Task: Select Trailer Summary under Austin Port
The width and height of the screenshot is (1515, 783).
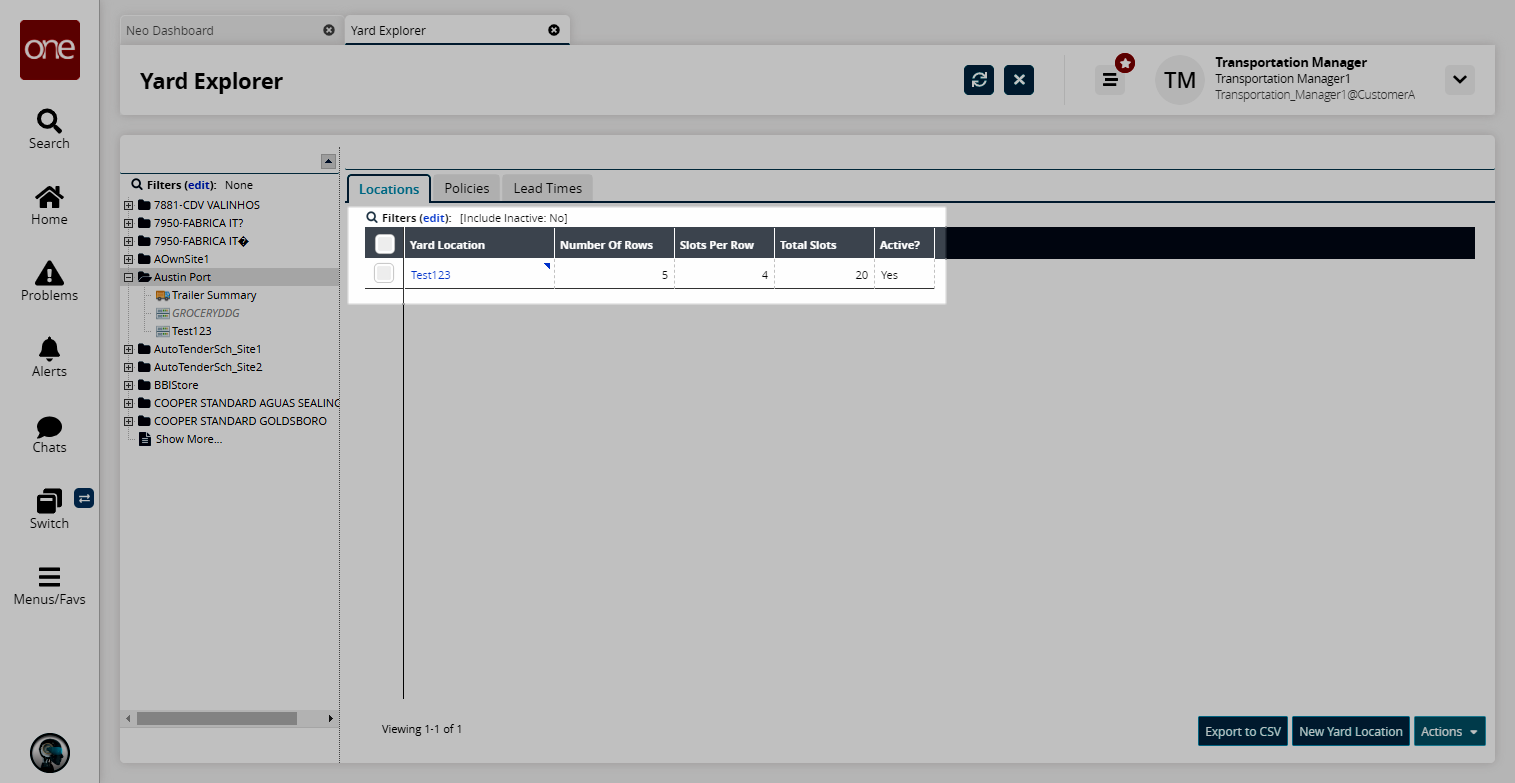Action: point(214,295)
